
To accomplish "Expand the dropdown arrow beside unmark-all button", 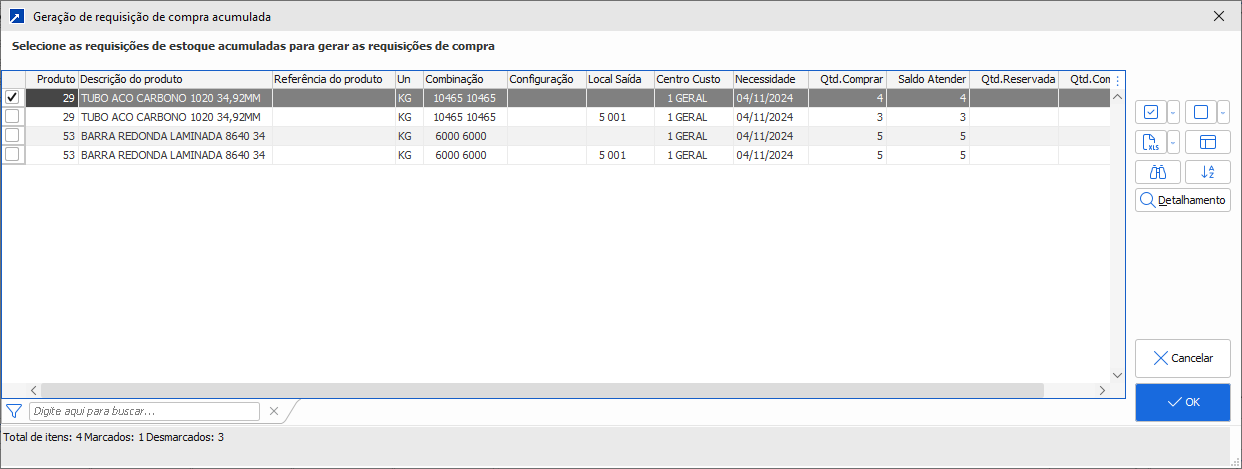I will [1223, 112].
